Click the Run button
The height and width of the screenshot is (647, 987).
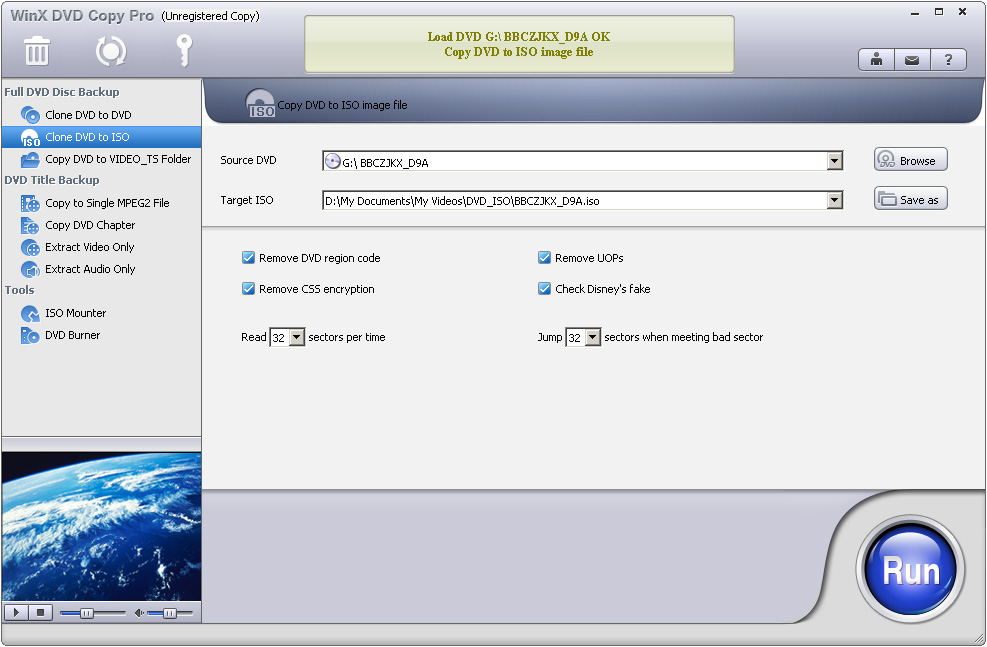coord(910,569)
